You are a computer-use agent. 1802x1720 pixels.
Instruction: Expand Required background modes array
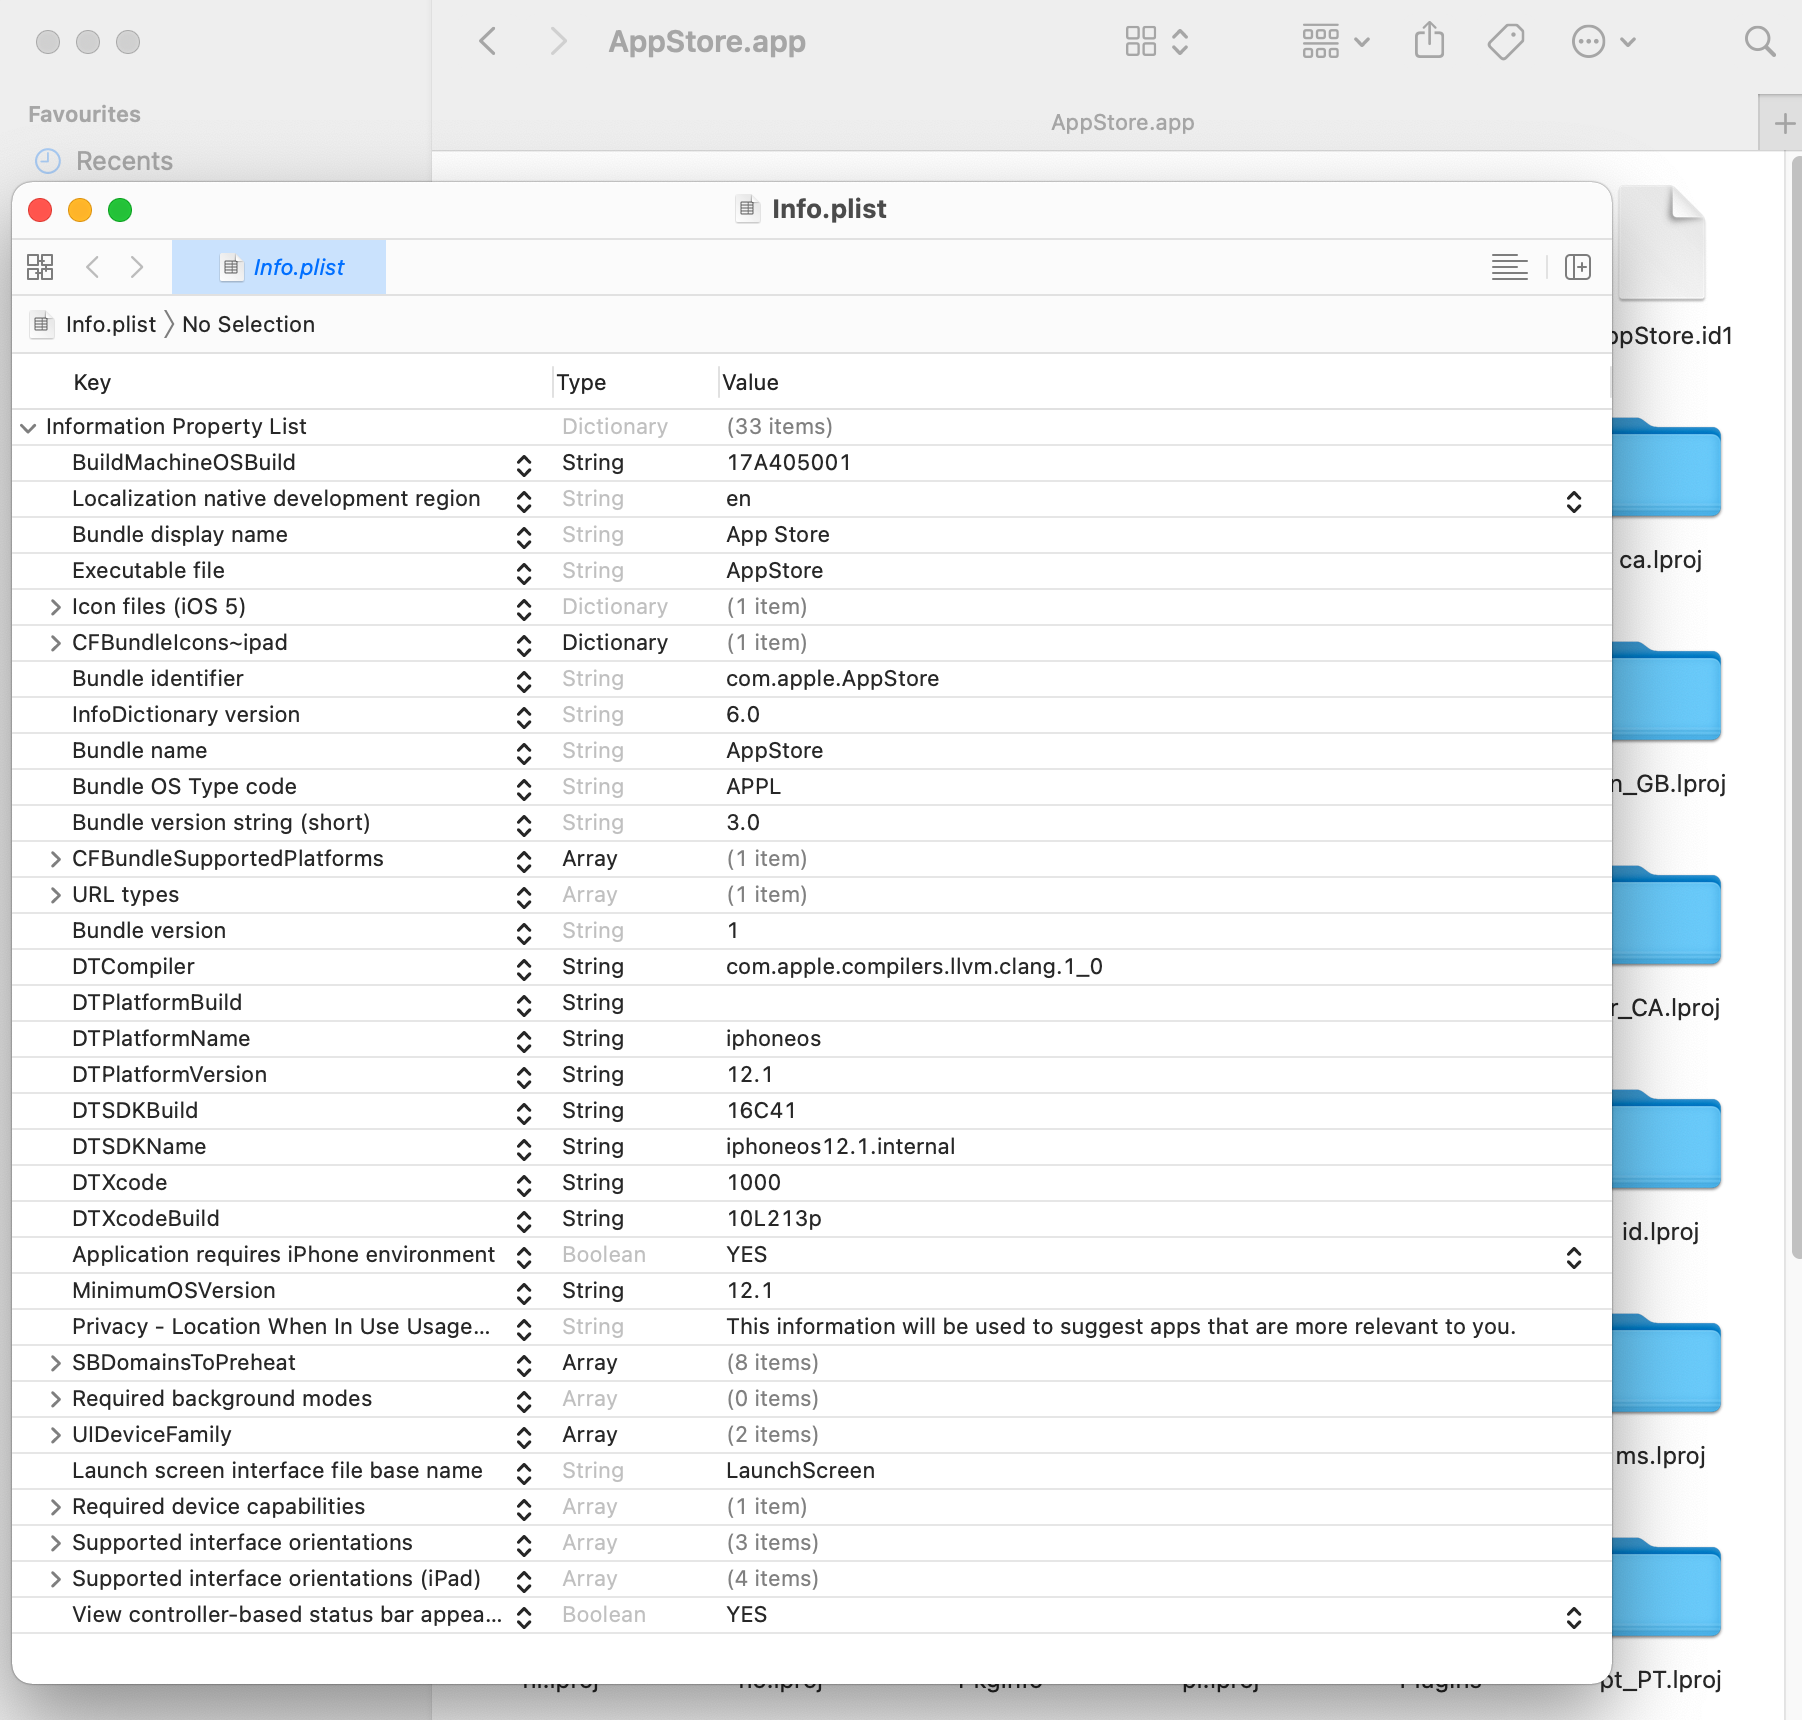(56, 1399)
